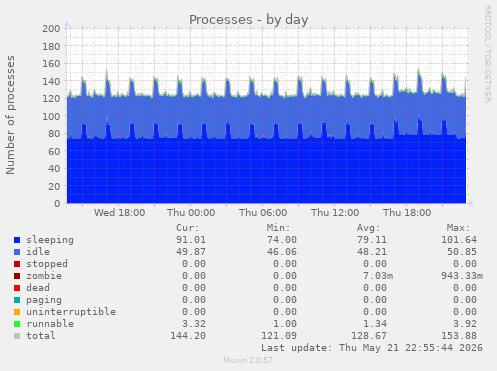This screenshot has height=371, width=497.
Task: Click the sleeping legend blue swatch
Action: pos(17,240)
